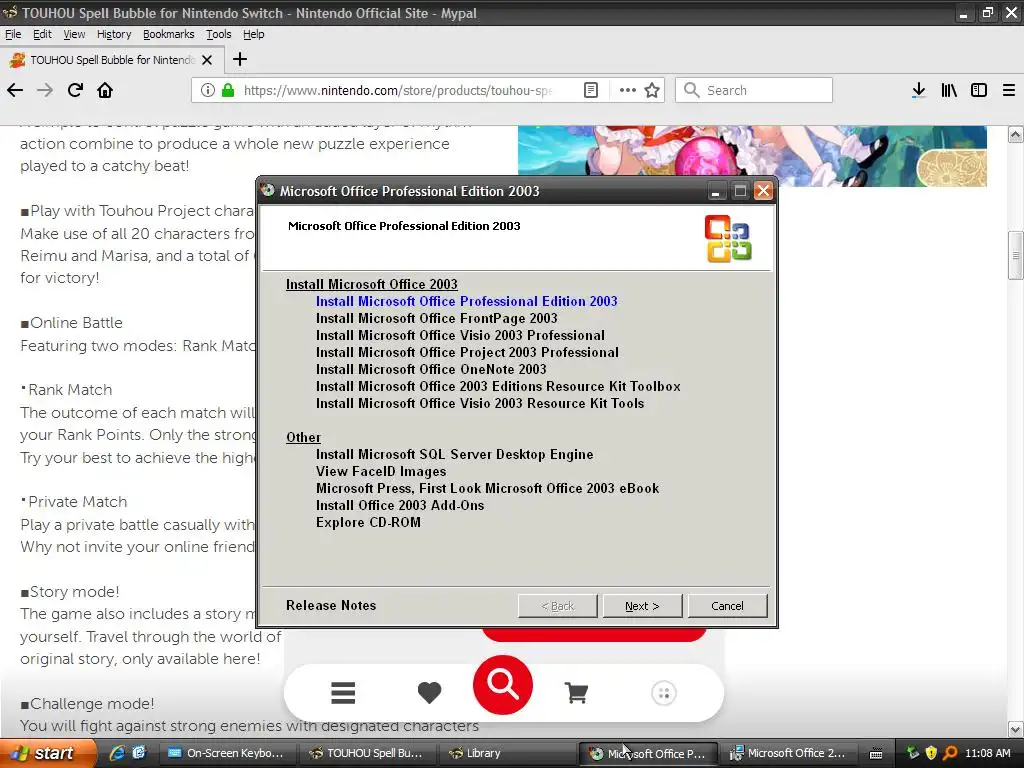Open the Windows start menu

47,753
